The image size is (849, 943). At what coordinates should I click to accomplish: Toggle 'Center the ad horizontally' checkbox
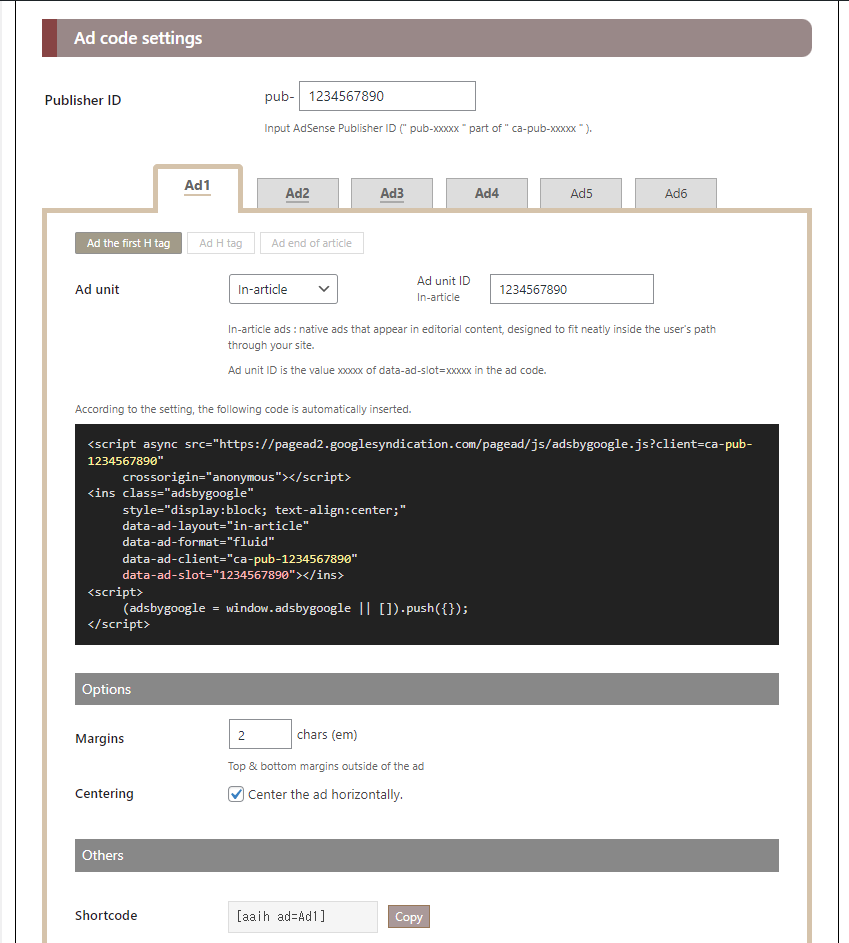pos(236,794)
